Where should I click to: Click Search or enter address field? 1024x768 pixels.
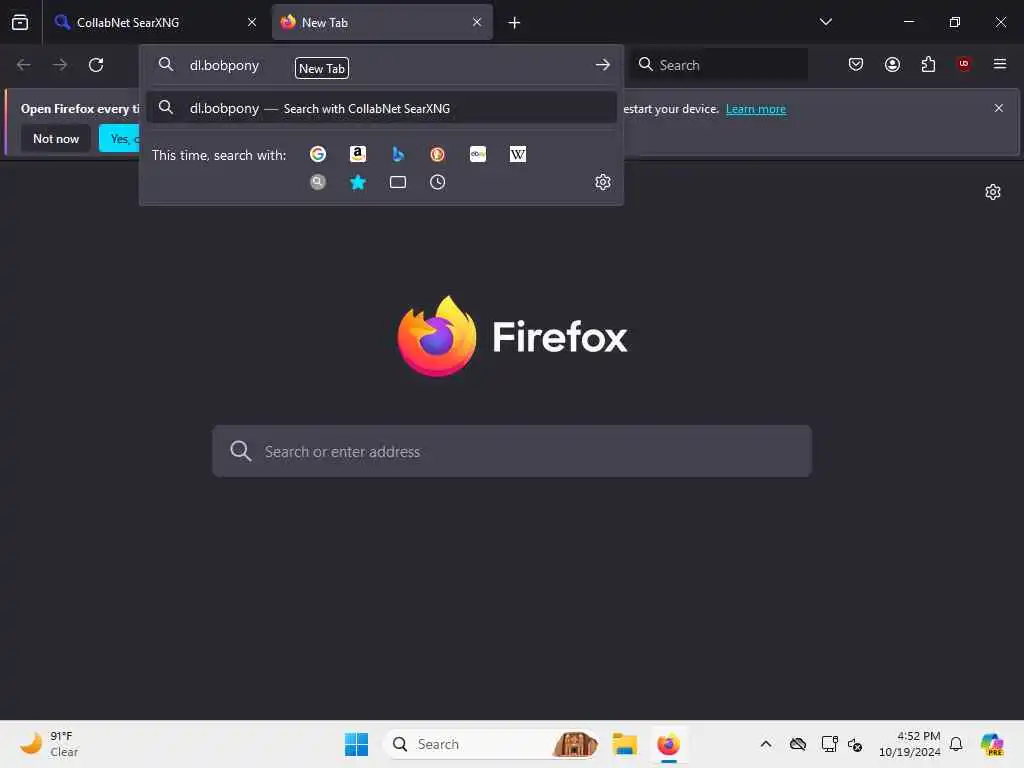coord(512,451)
